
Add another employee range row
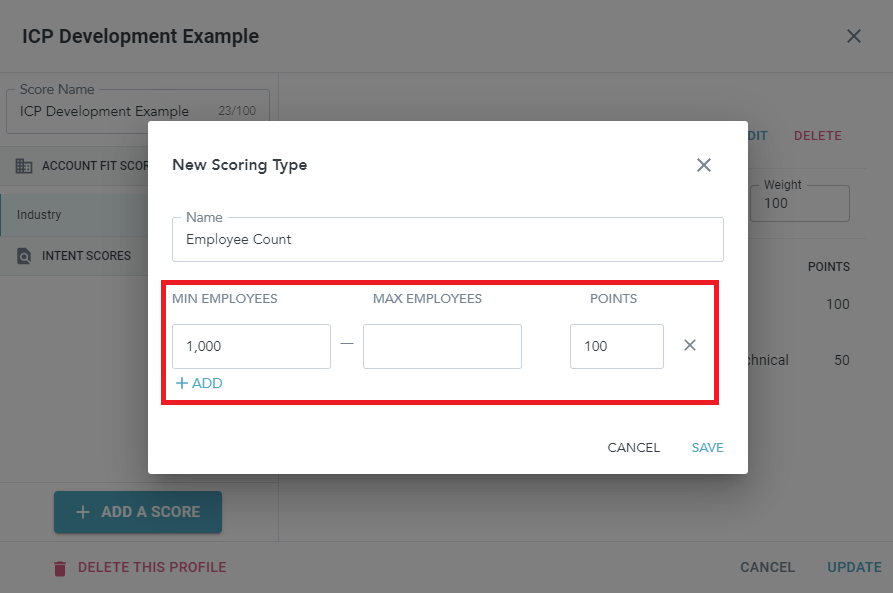199,383
